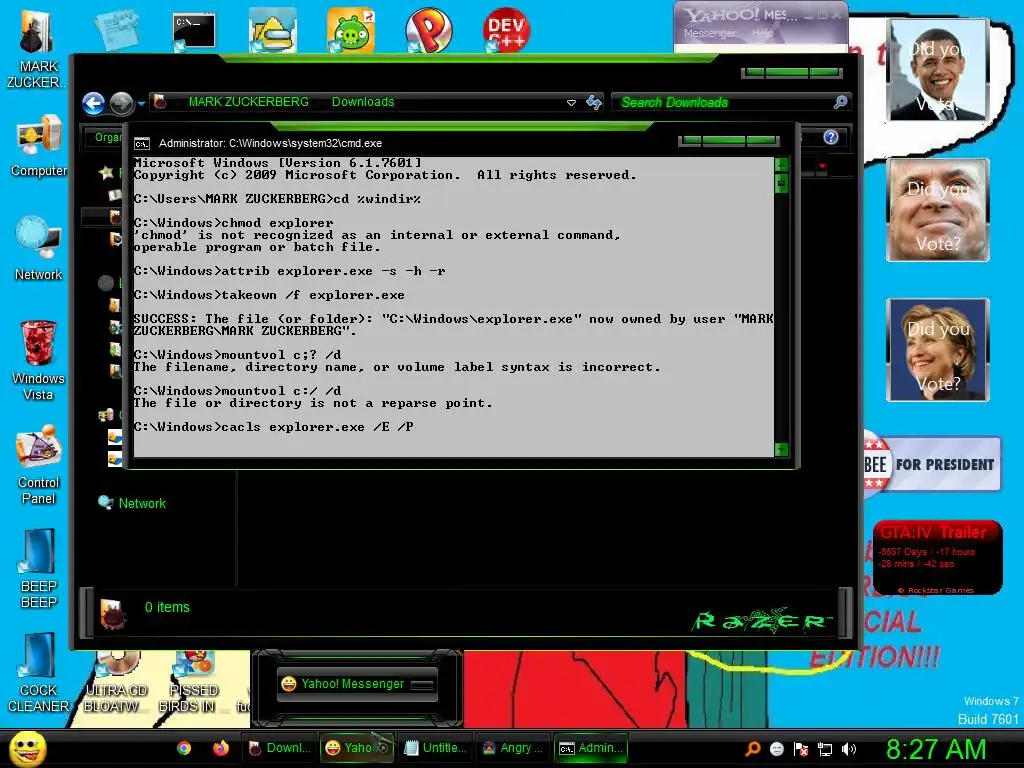Click the Forward arrow in Downloads explorer
This screenshot has width=1024, height=768.
pyautogui.click(x=121, y=103)
